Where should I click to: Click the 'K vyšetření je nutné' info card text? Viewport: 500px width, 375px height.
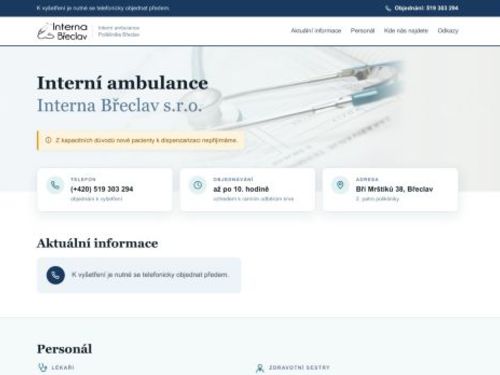[150, 275]
